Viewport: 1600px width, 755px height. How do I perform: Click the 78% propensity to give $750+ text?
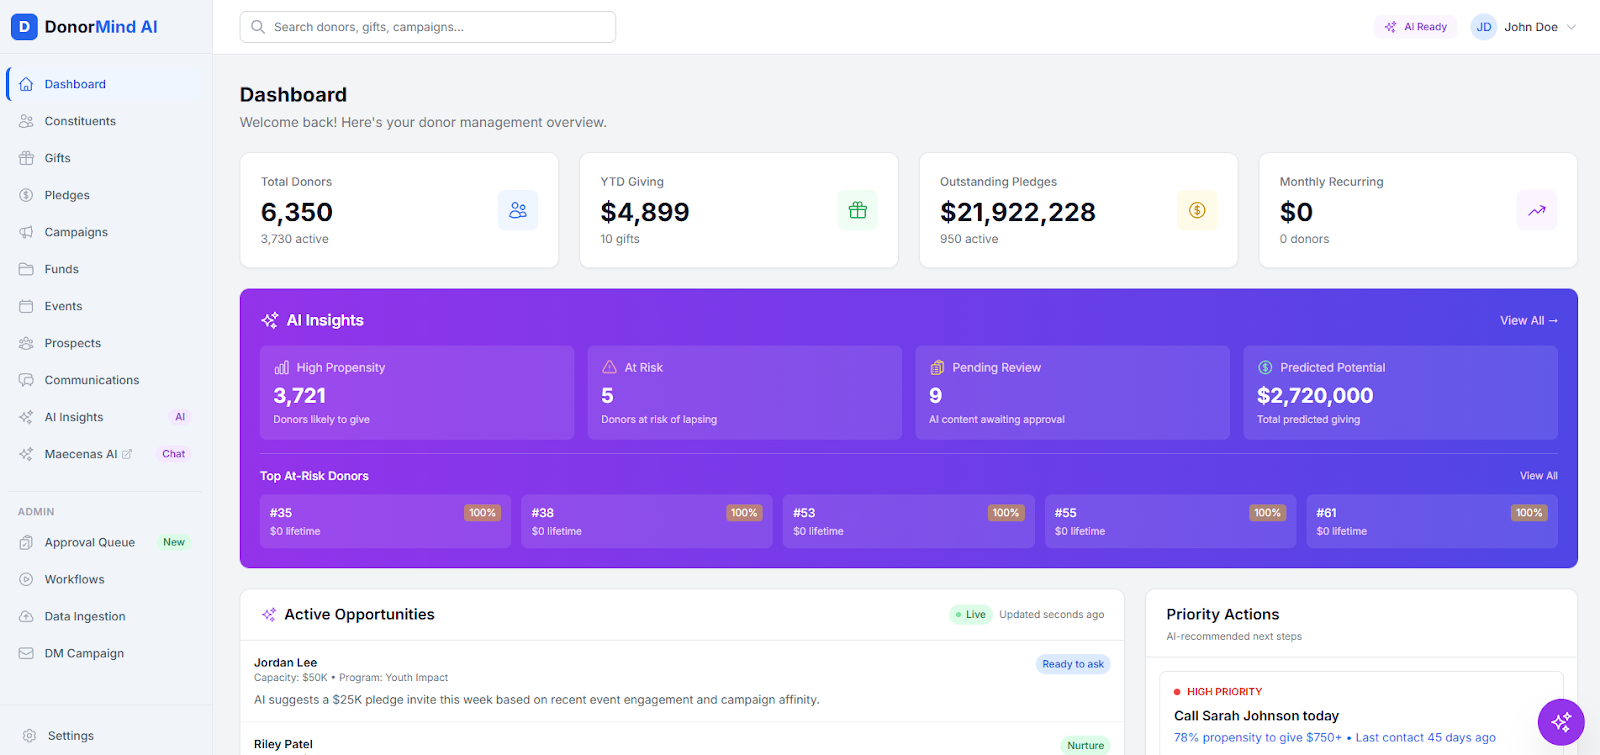1258,738
